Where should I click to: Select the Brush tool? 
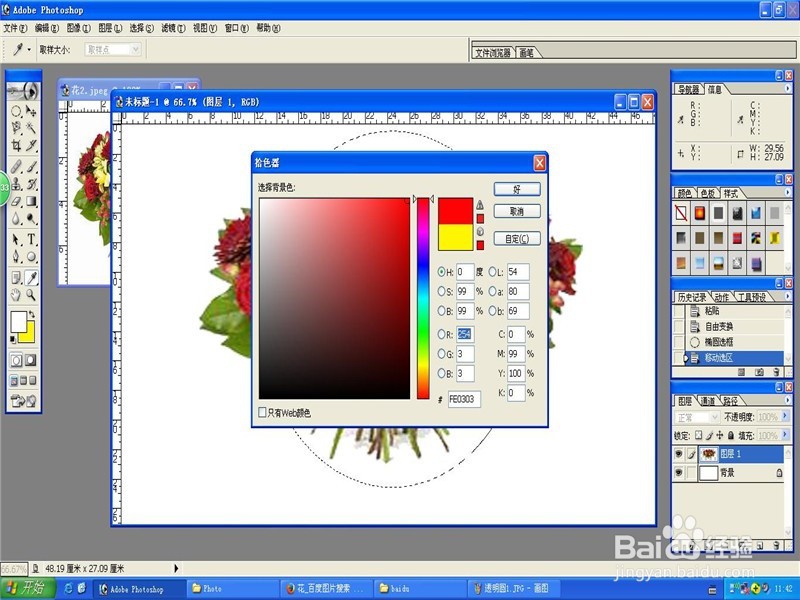pos(31,166)
